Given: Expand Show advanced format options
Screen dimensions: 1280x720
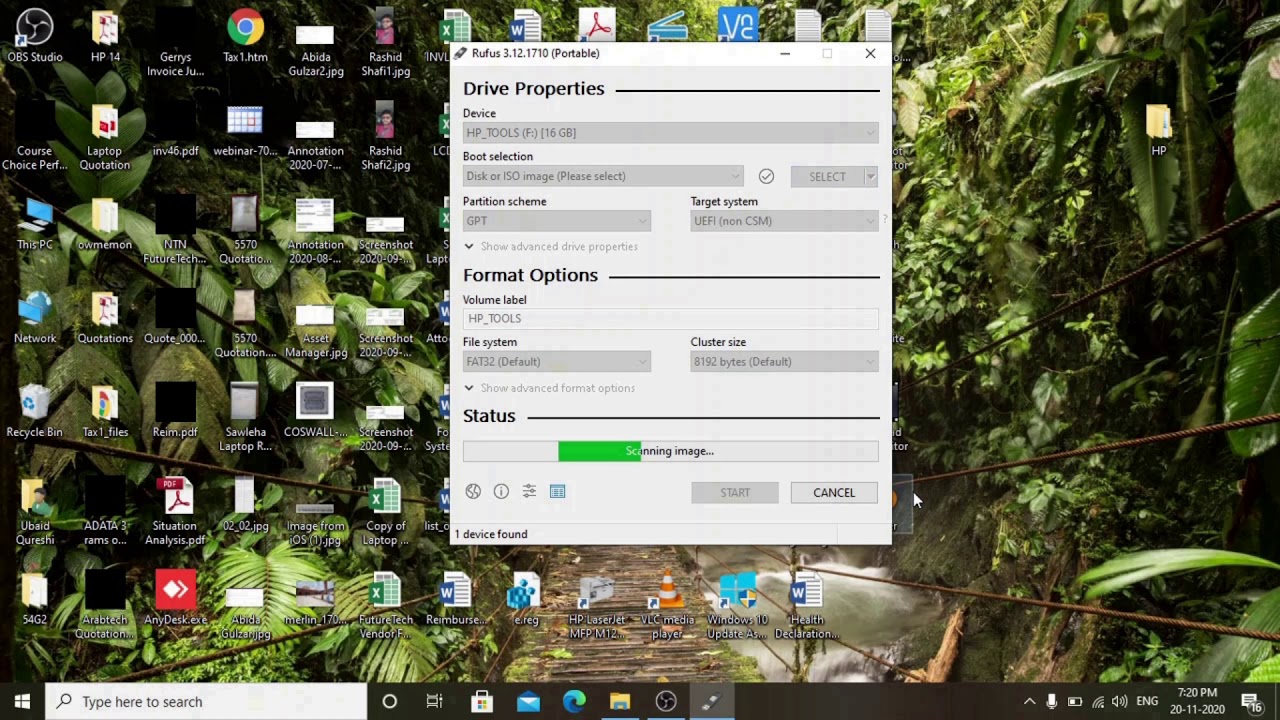Looking at the screenshot, I should click(x=549, y=388).
